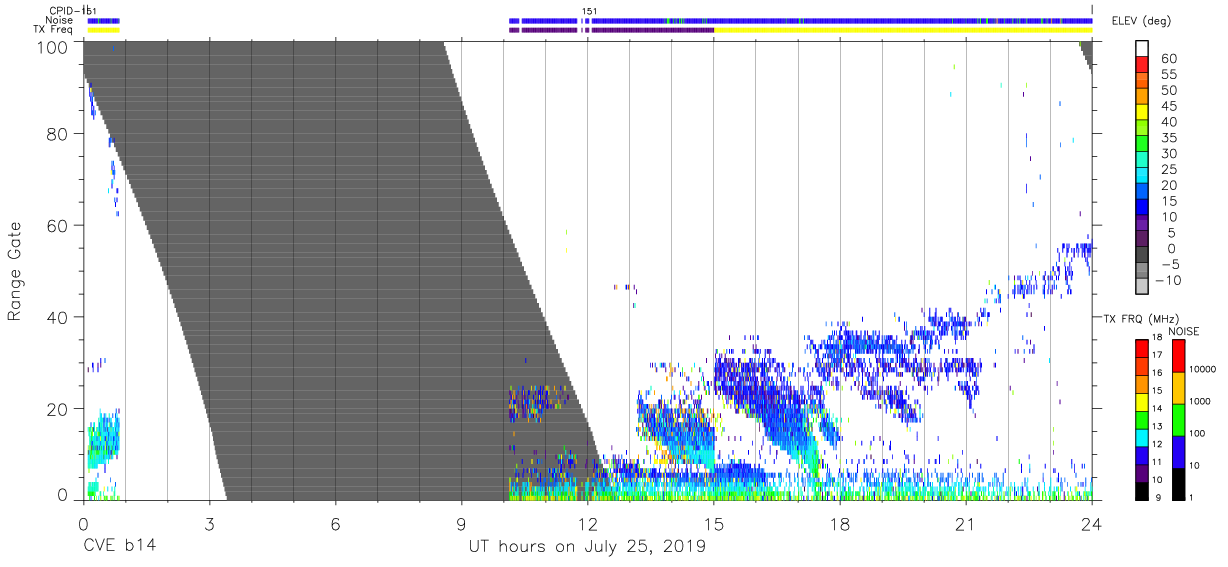1228x567 pixels.
Task: Click the "Range Gate" y-axis label
Action: (15, 271)
